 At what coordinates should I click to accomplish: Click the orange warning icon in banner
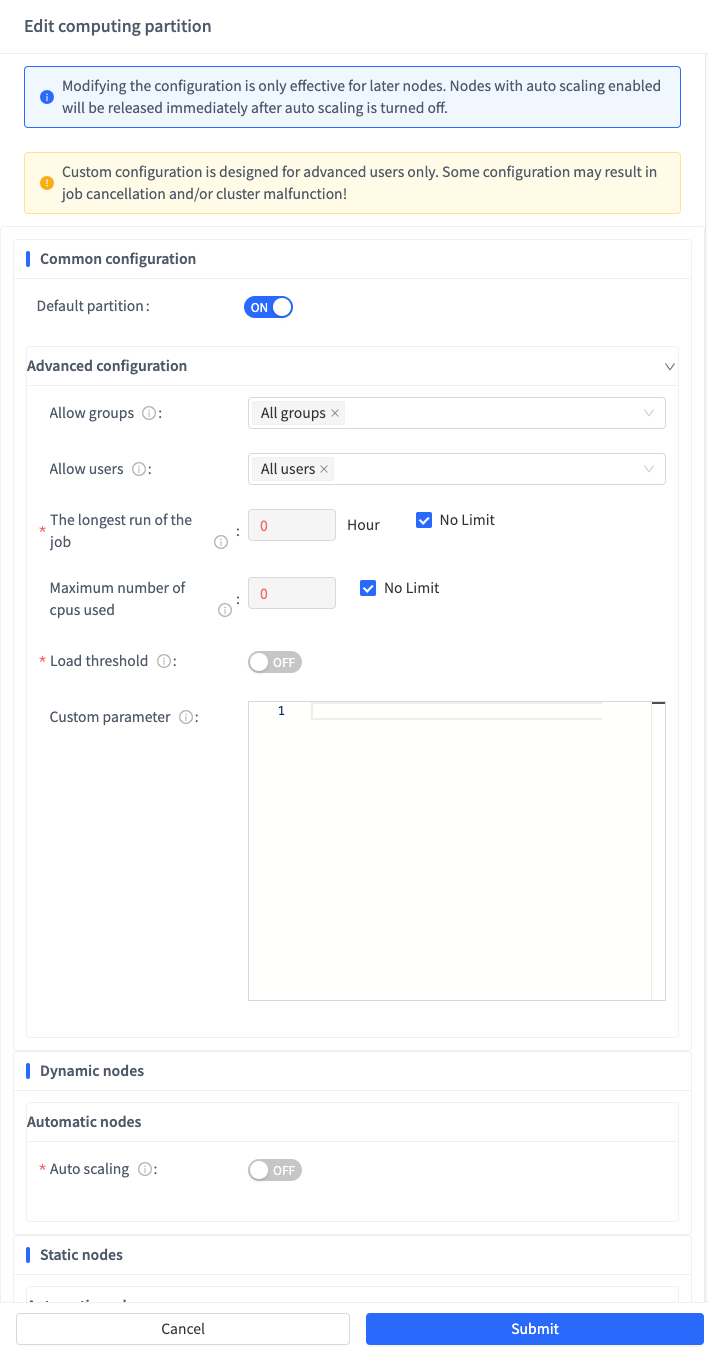click(x=47, y=183)
